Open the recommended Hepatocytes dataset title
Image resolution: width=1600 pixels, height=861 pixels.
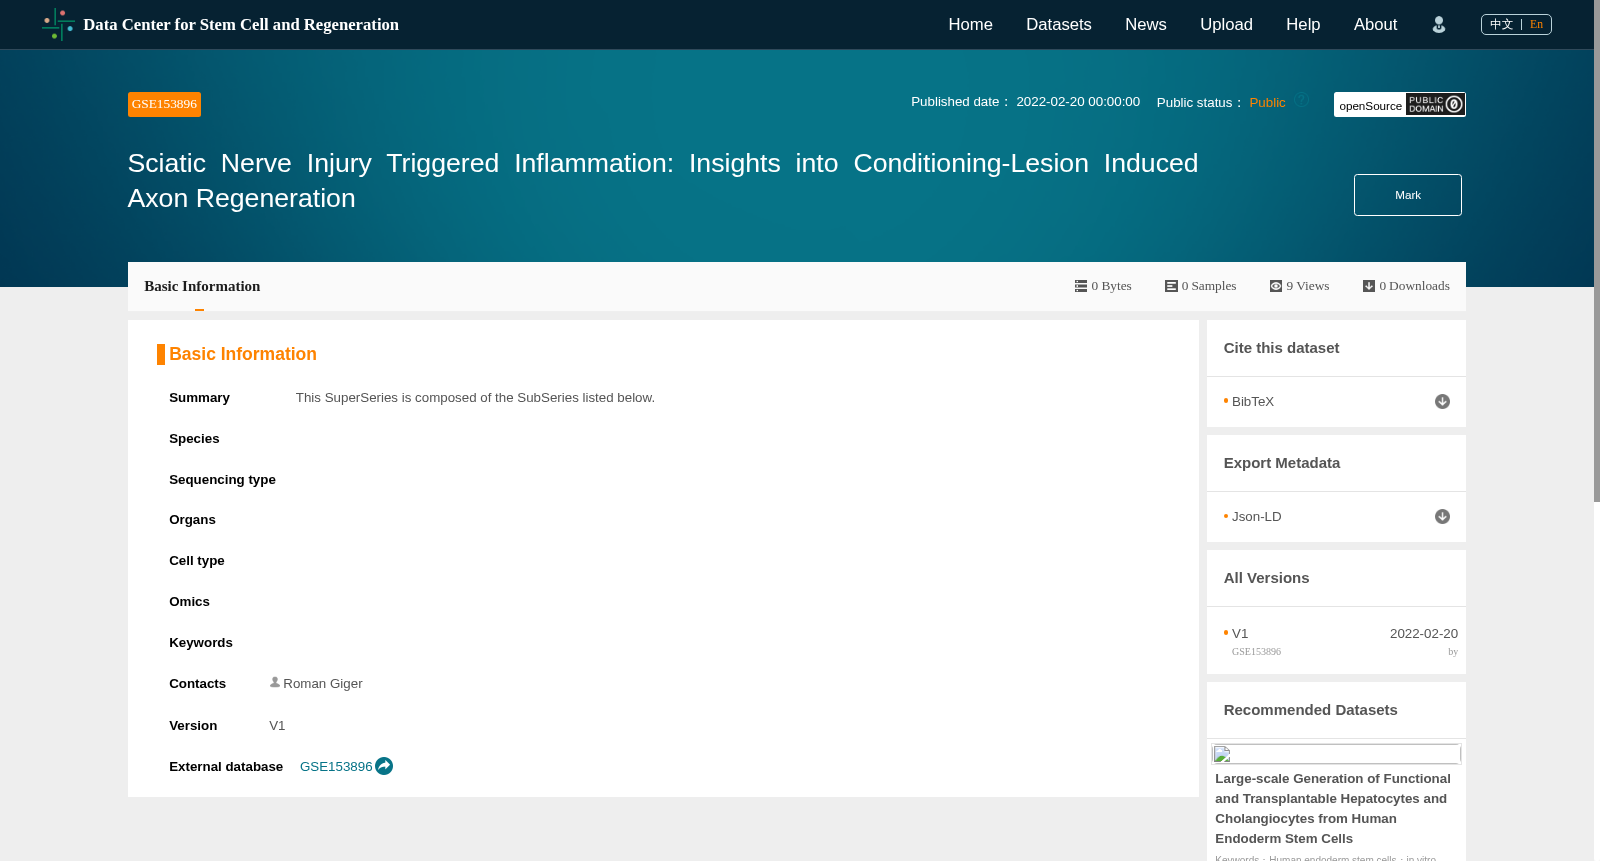point(1333,808)
